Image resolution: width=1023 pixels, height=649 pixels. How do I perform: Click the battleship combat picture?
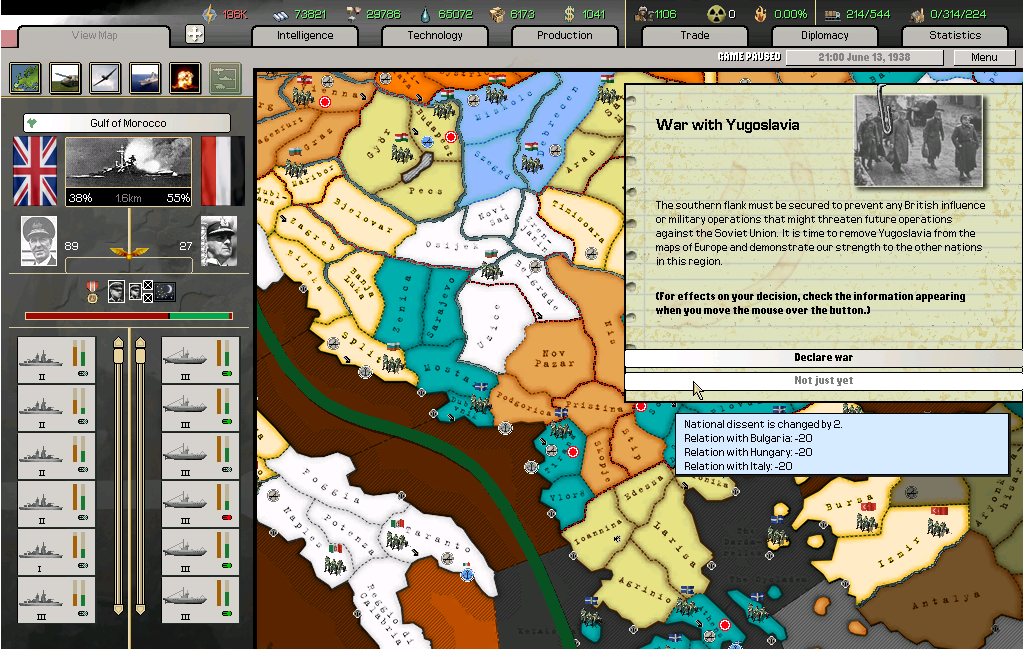tap(128, 171)
